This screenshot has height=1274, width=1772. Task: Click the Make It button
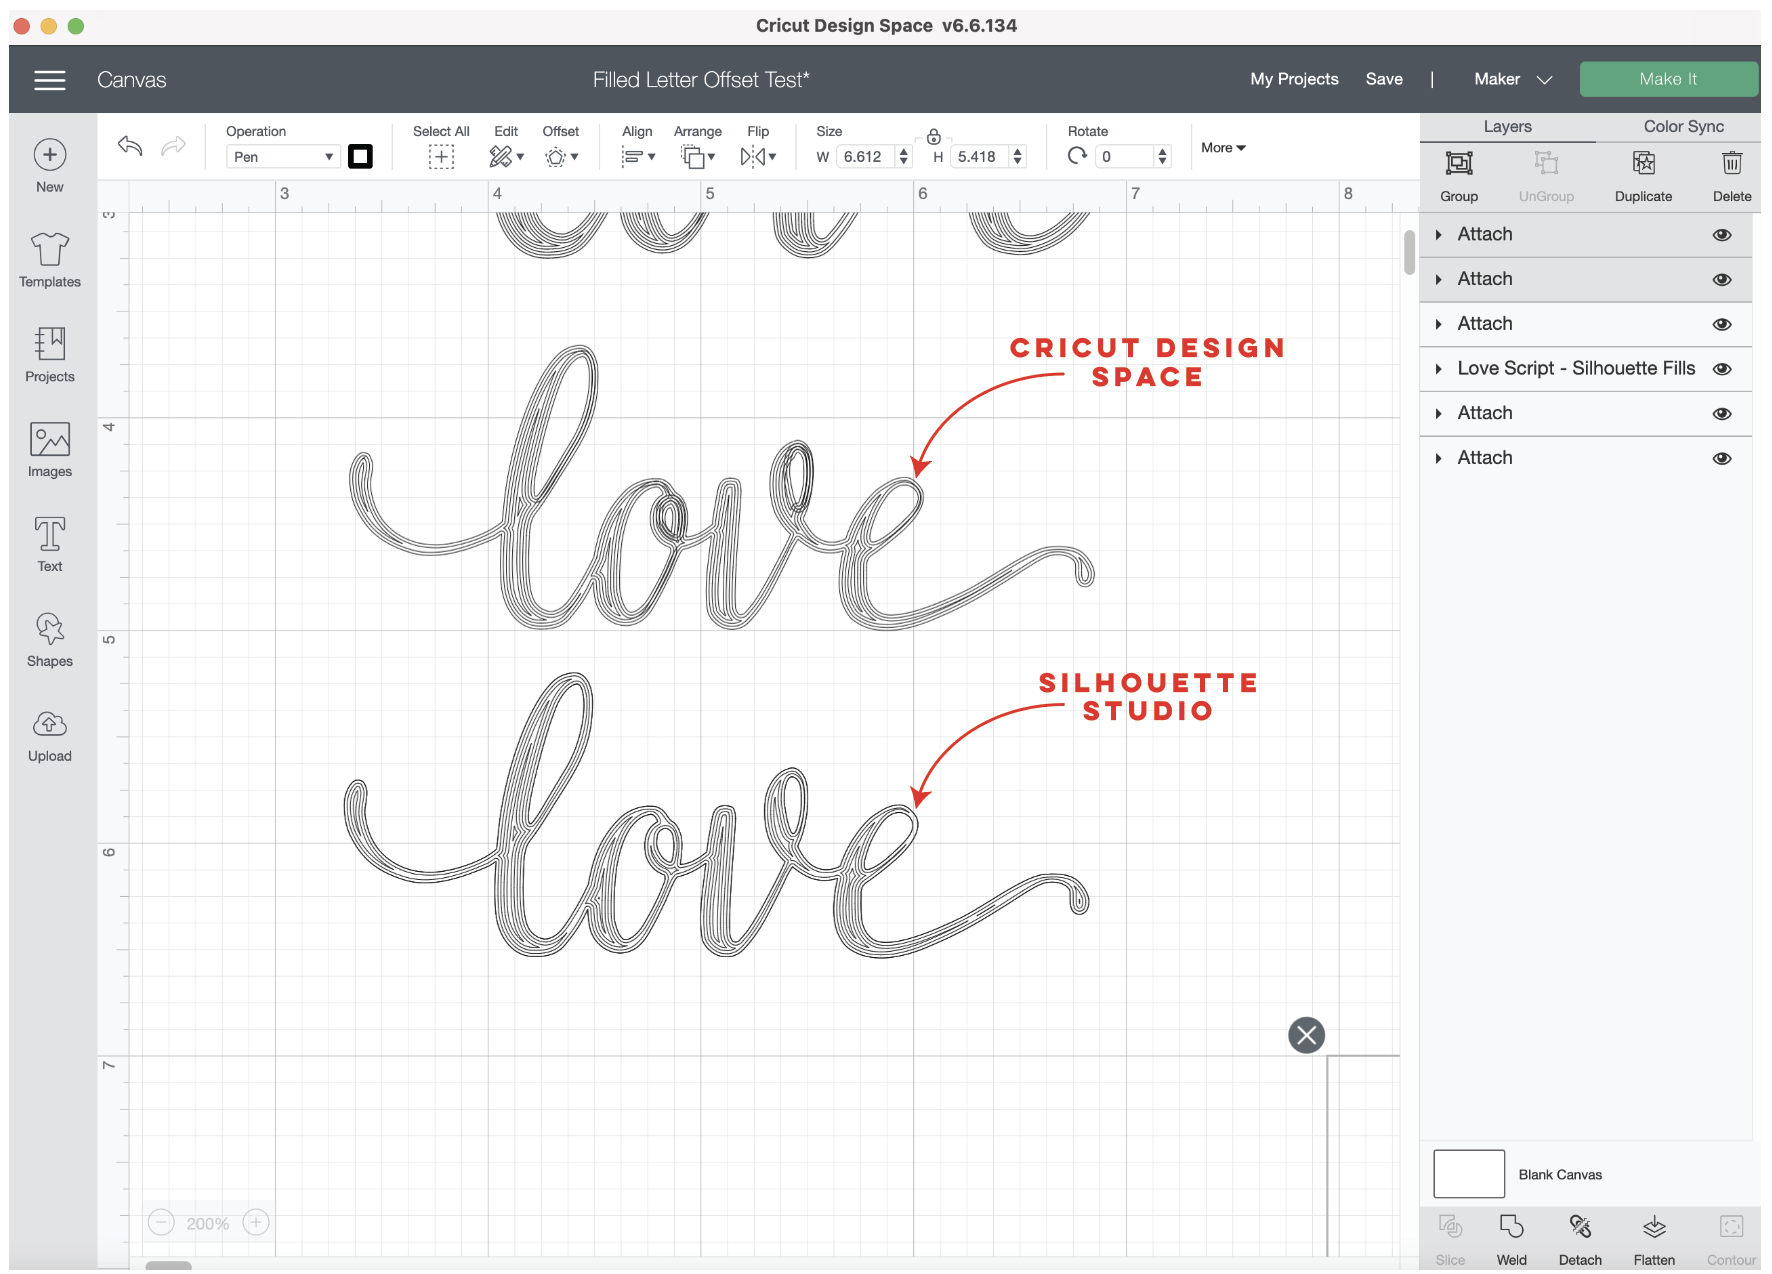click(x=1668, y=79)
